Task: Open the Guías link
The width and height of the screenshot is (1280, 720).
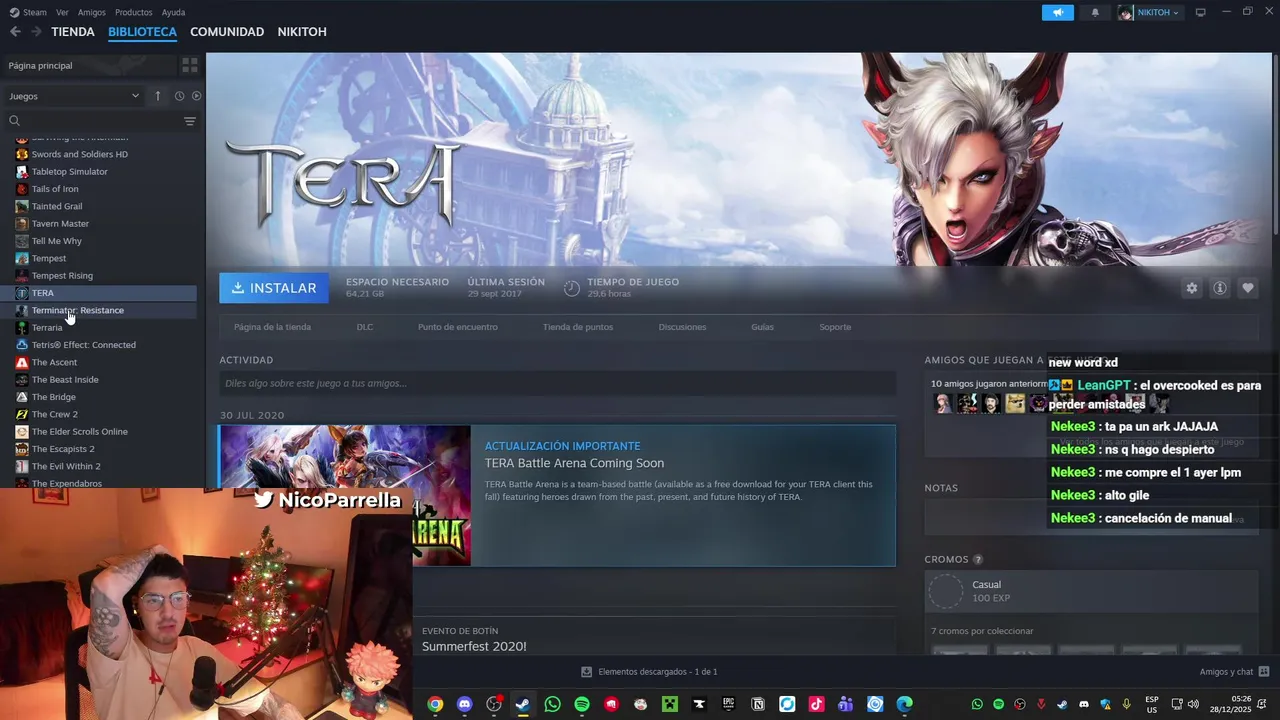Action: point(762,327)
